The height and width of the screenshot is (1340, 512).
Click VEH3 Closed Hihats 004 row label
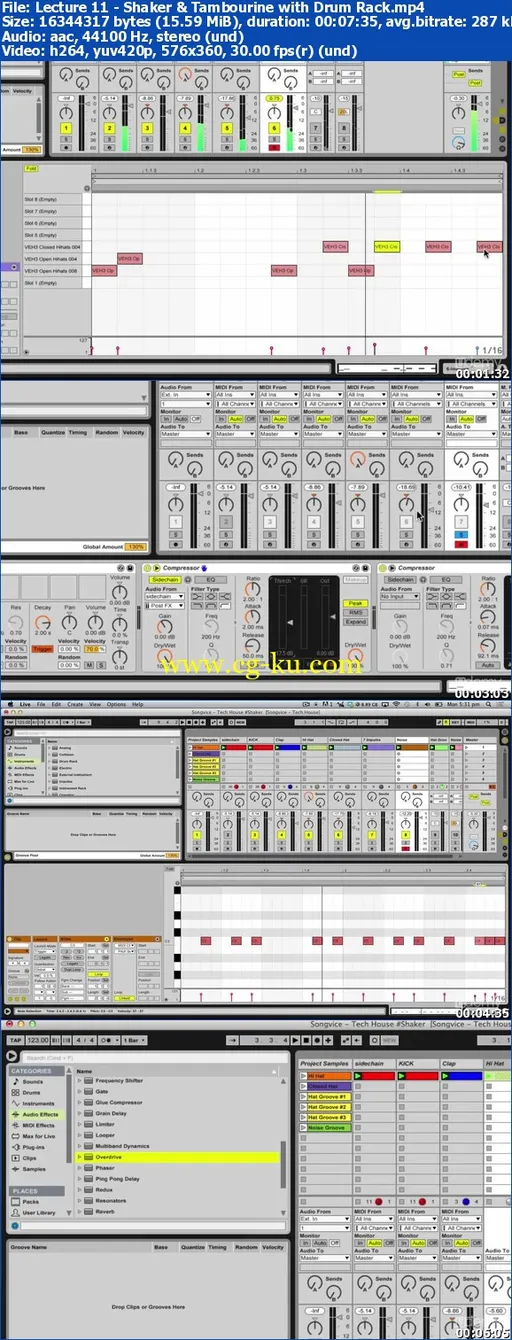tap(54, 246)
